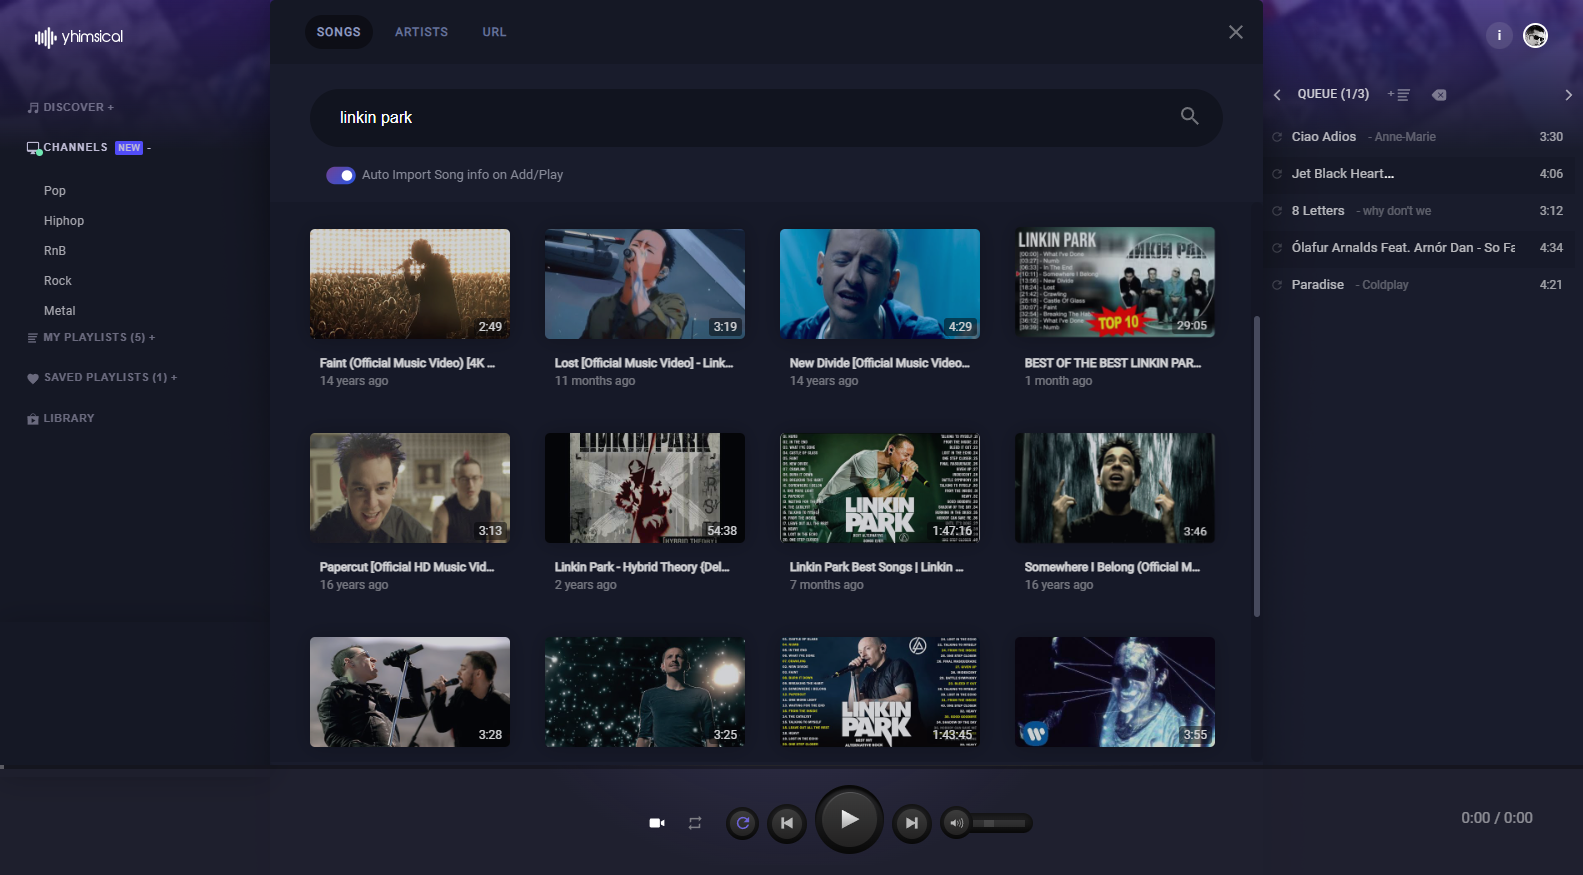Open the New Divide music video thumbnail

point(880,284)
